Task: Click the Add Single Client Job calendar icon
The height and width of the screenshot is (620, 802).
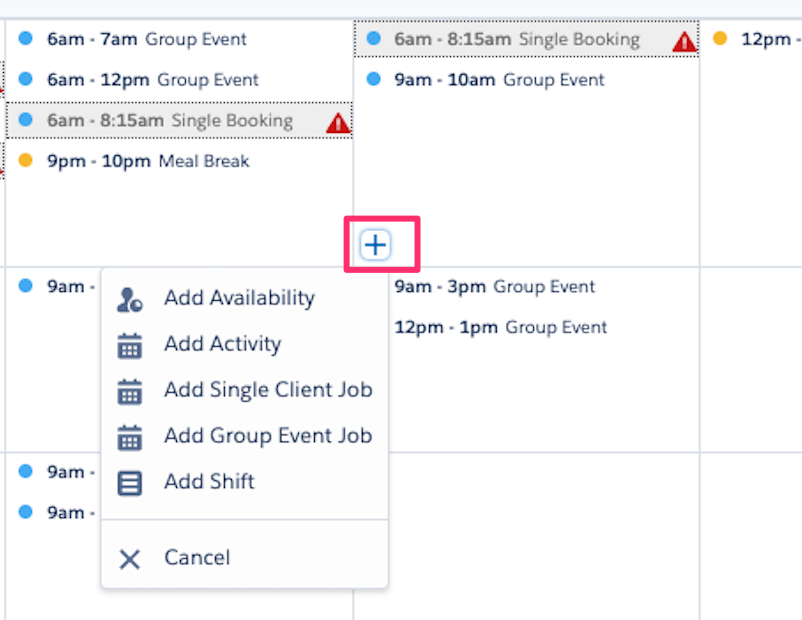Action: pyautogui.click(x=129, y=391)
